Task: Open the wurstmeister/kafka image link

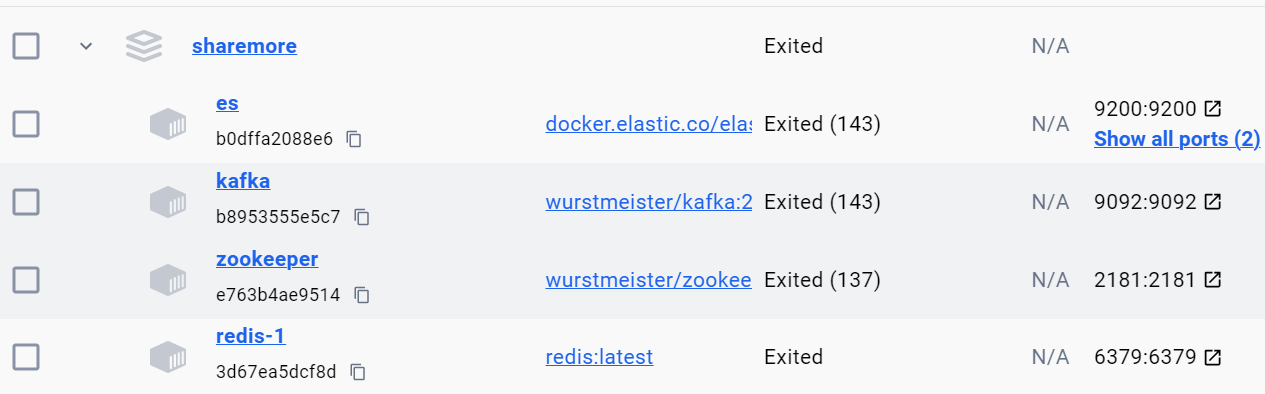Action: (x=648, y=202)
